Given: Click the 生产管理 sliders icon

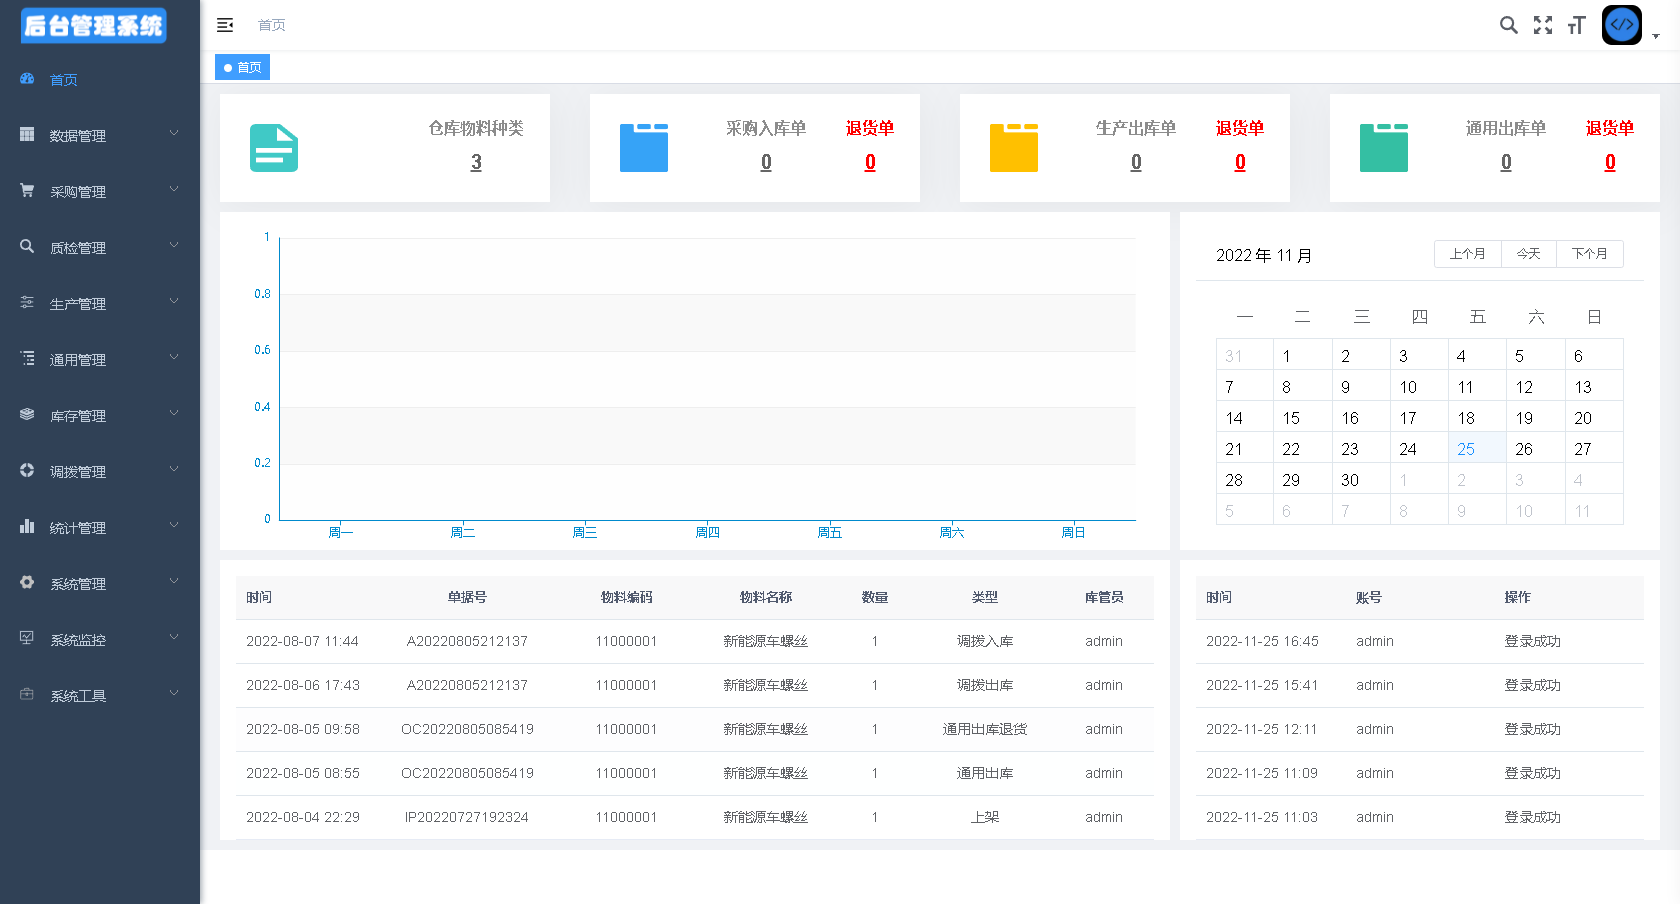Looking at the screenshot, I should pos(27,302).
